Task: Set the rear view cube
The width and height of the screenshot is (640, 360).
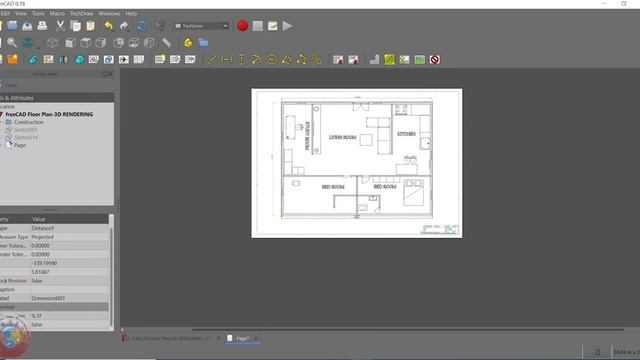Action: click(118, 42)
